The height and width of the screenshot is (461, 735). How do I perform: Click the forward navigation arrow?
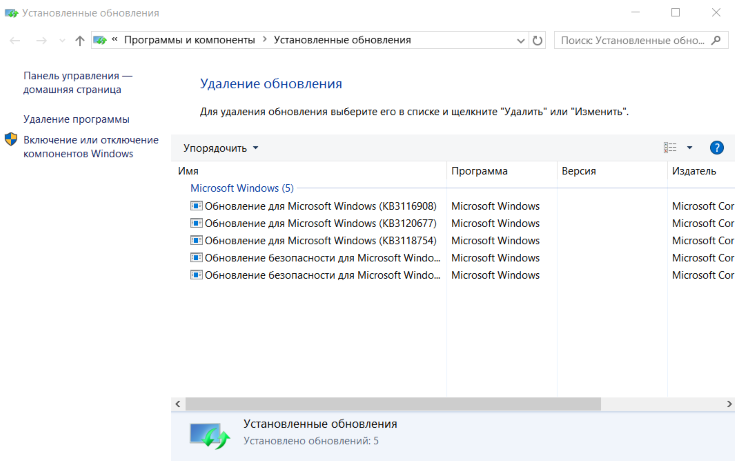[41, 41]
